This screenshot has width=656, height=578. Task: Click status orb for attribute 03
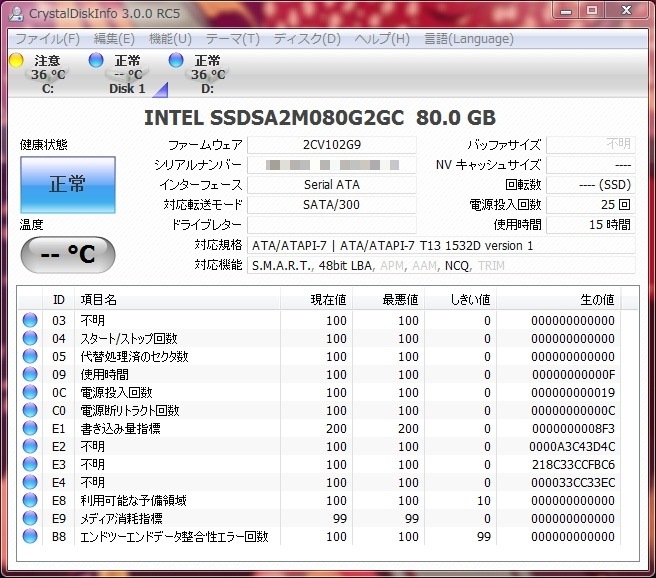point(30,321)
